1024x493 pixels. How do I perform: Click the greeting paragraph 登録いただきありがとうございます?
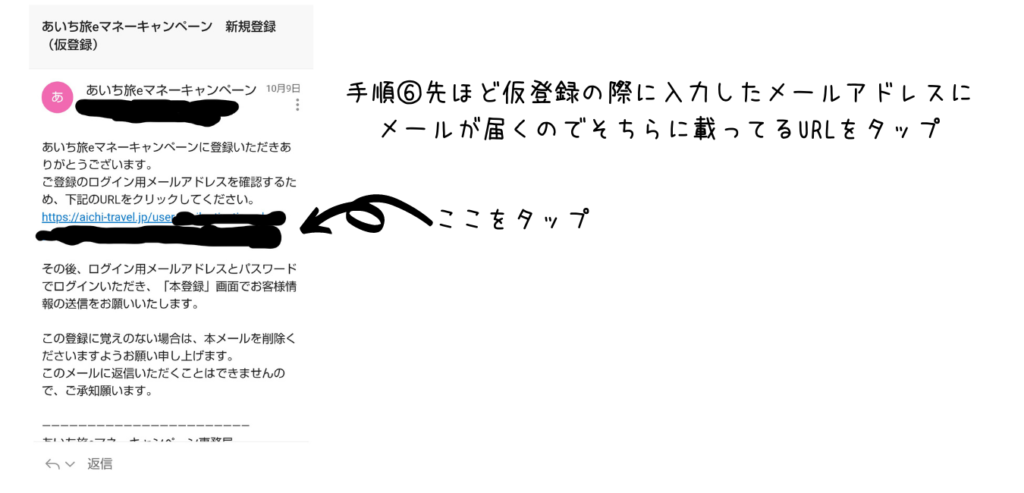tap(166, 153)
